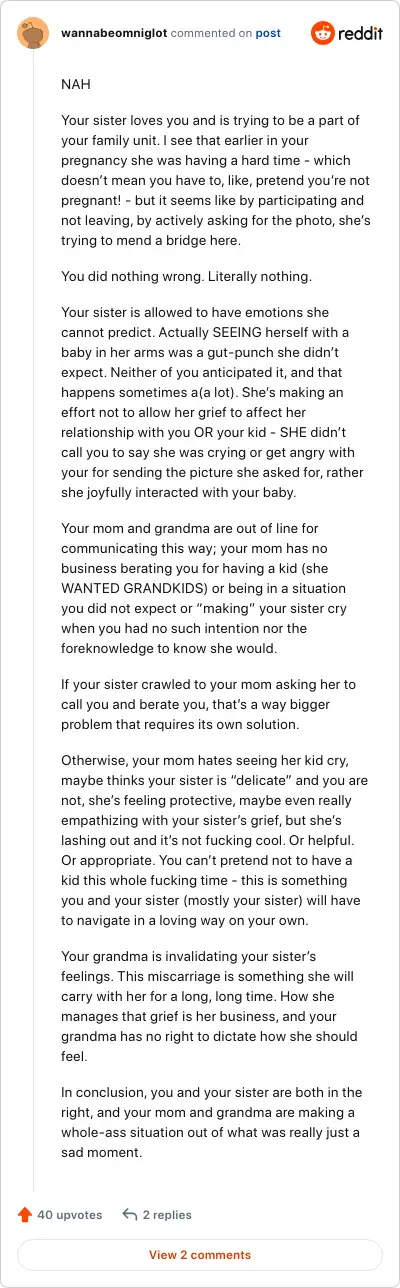Click the paragraph starting "Your mom and grandma"
The height and width of the screenshot is (1288, 400).
point(197,589)
